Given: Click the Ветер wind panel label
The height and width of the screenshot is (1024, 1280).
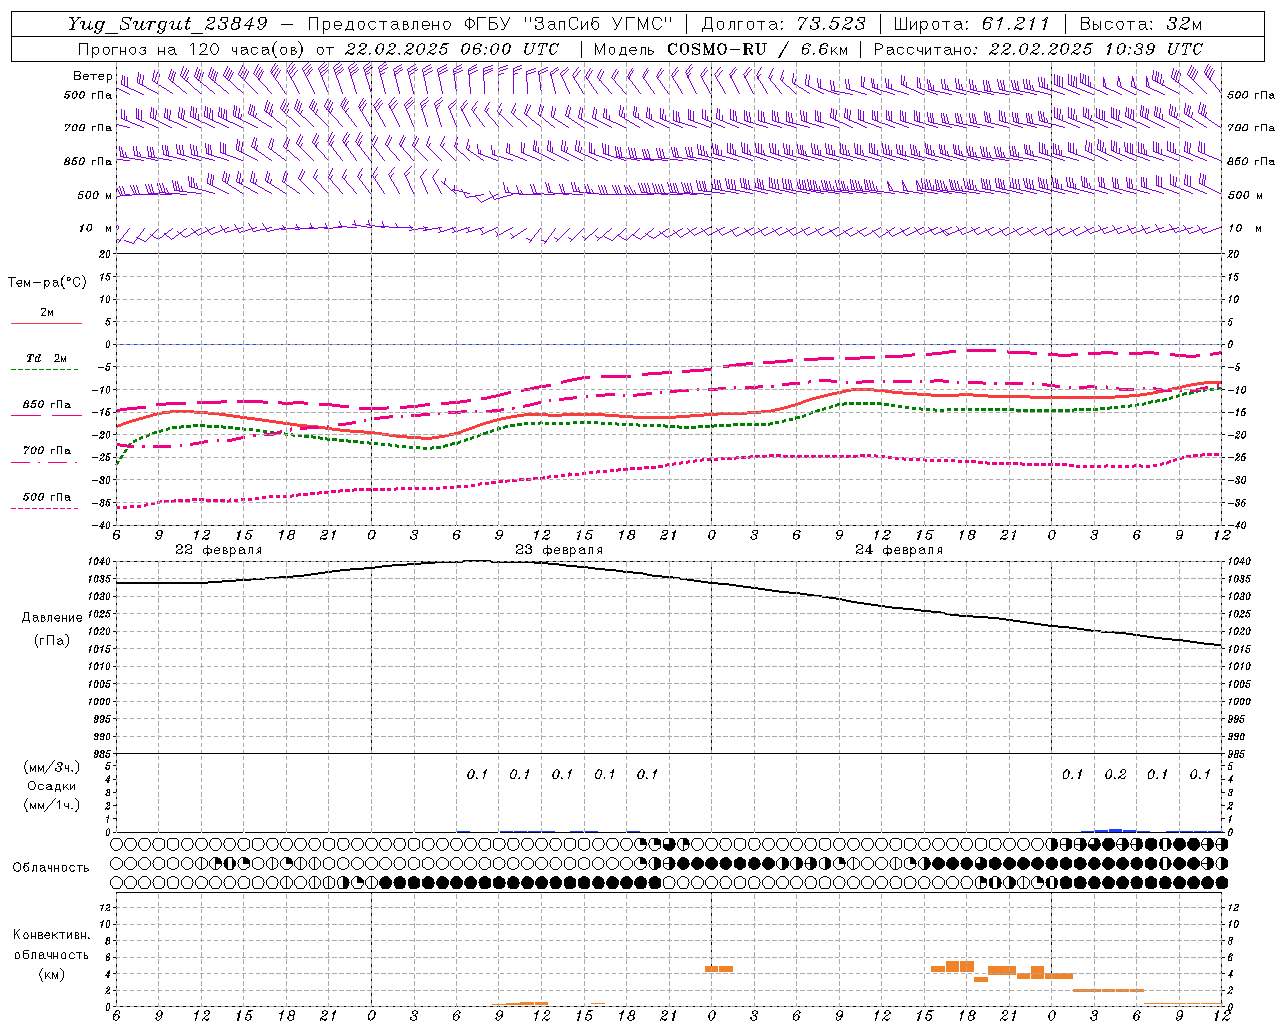Looking at the screenshot, I should tap(93, 76).
